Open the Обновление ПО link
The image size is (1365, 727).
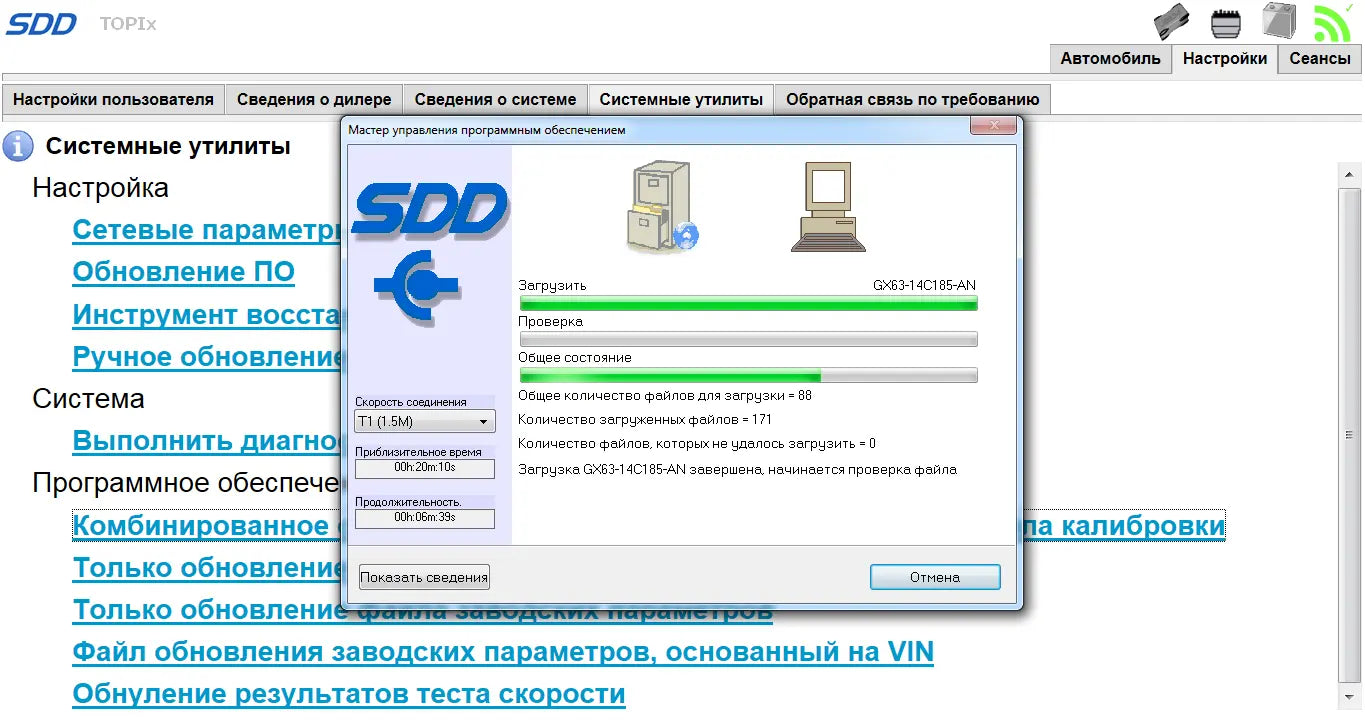[183, 272]
